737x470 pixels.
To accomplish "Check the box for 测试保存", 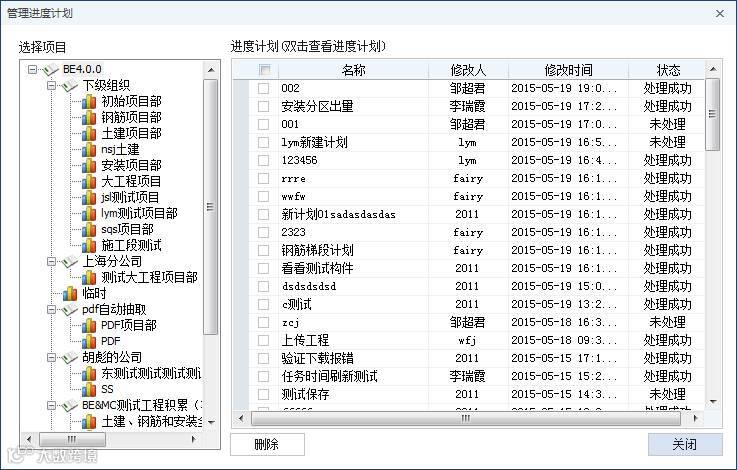I will point(263,394).
